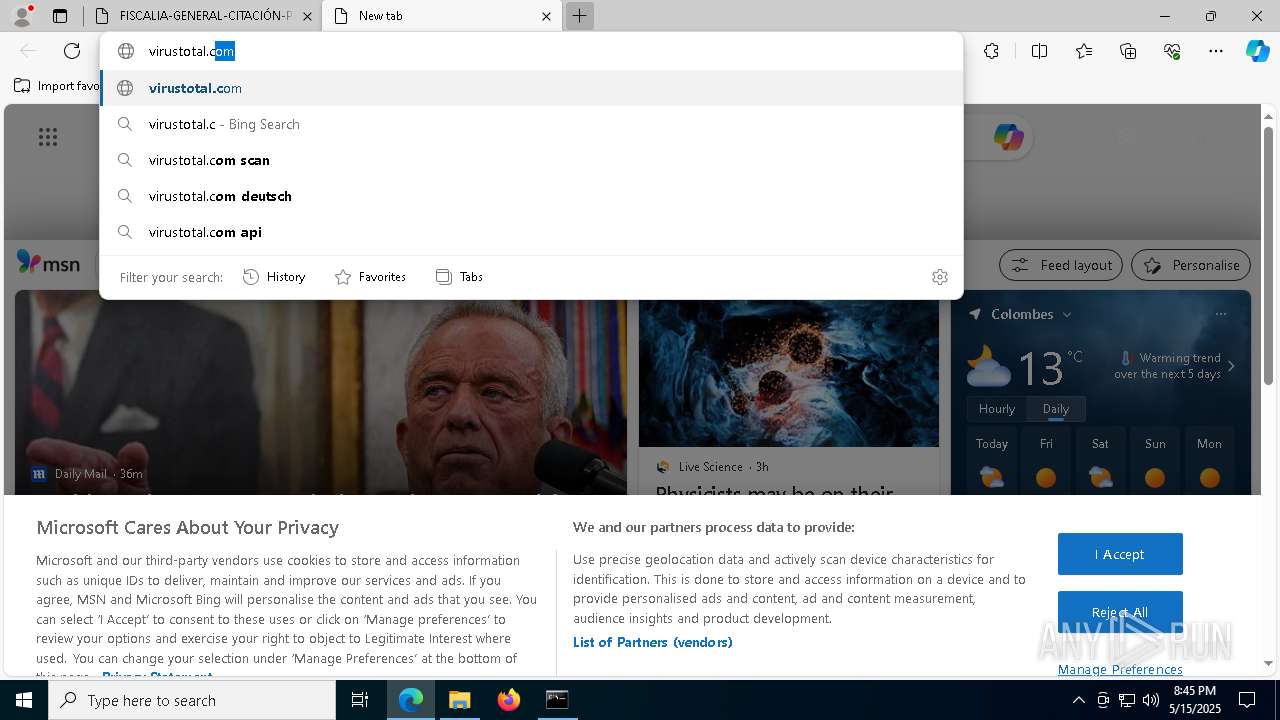Open Settings and more ellipsis menu
The width and height of the screenshot is (1280, 720).
click(x=1216, y=51)
